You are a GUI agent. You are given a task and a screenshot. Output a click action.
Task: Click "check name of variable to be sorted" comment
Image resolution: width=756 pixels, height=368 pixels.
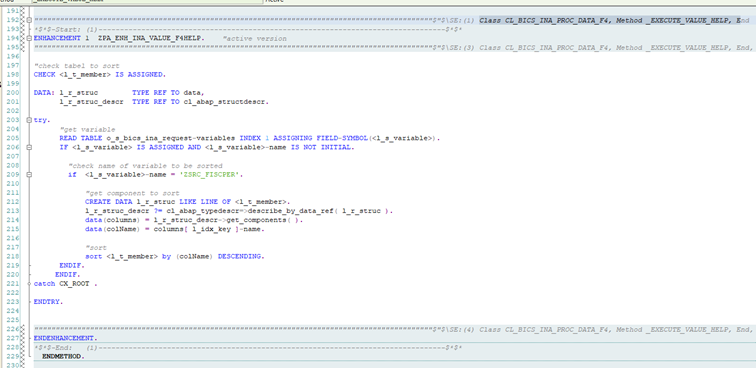click(x=145, y=165)
